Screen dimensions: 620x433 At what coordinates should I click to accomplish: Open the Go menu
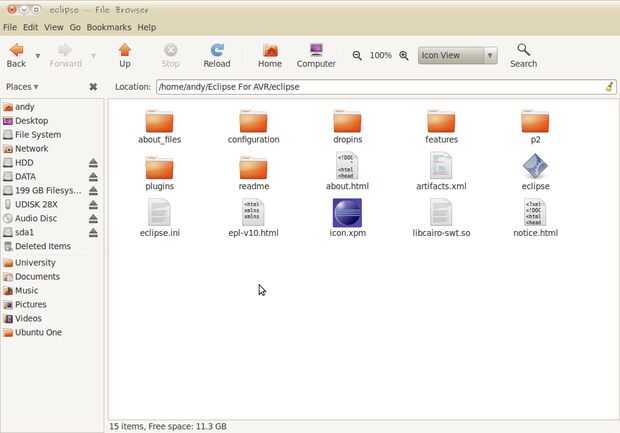click(x=75, y=27)
